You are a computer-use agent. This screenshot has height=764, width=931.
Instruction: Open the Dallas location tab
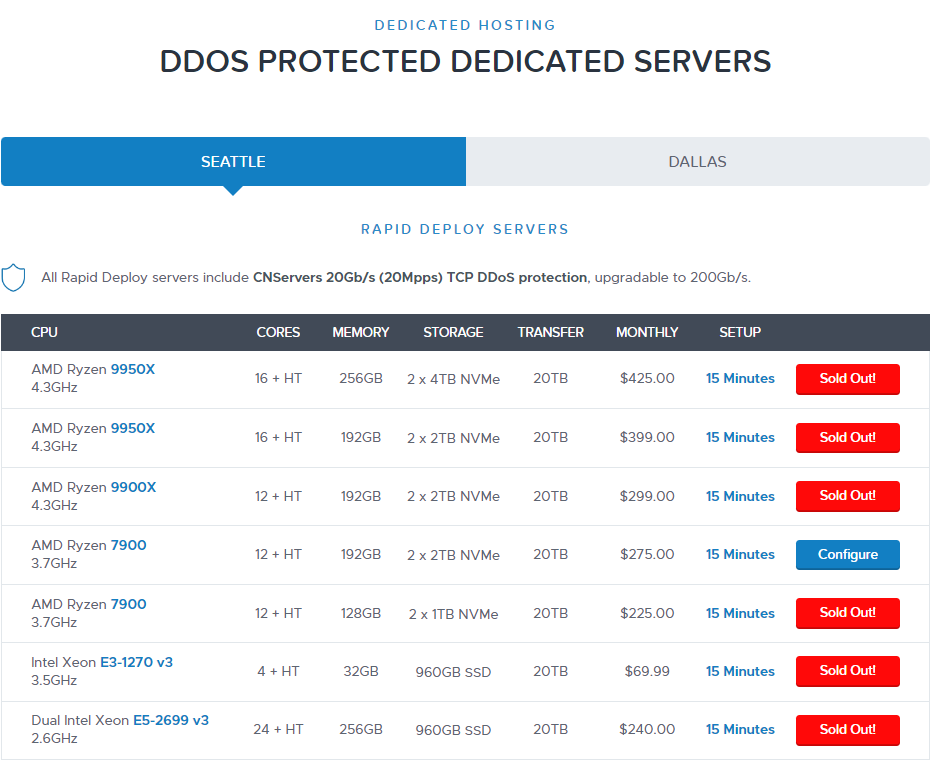coord(697,162)
